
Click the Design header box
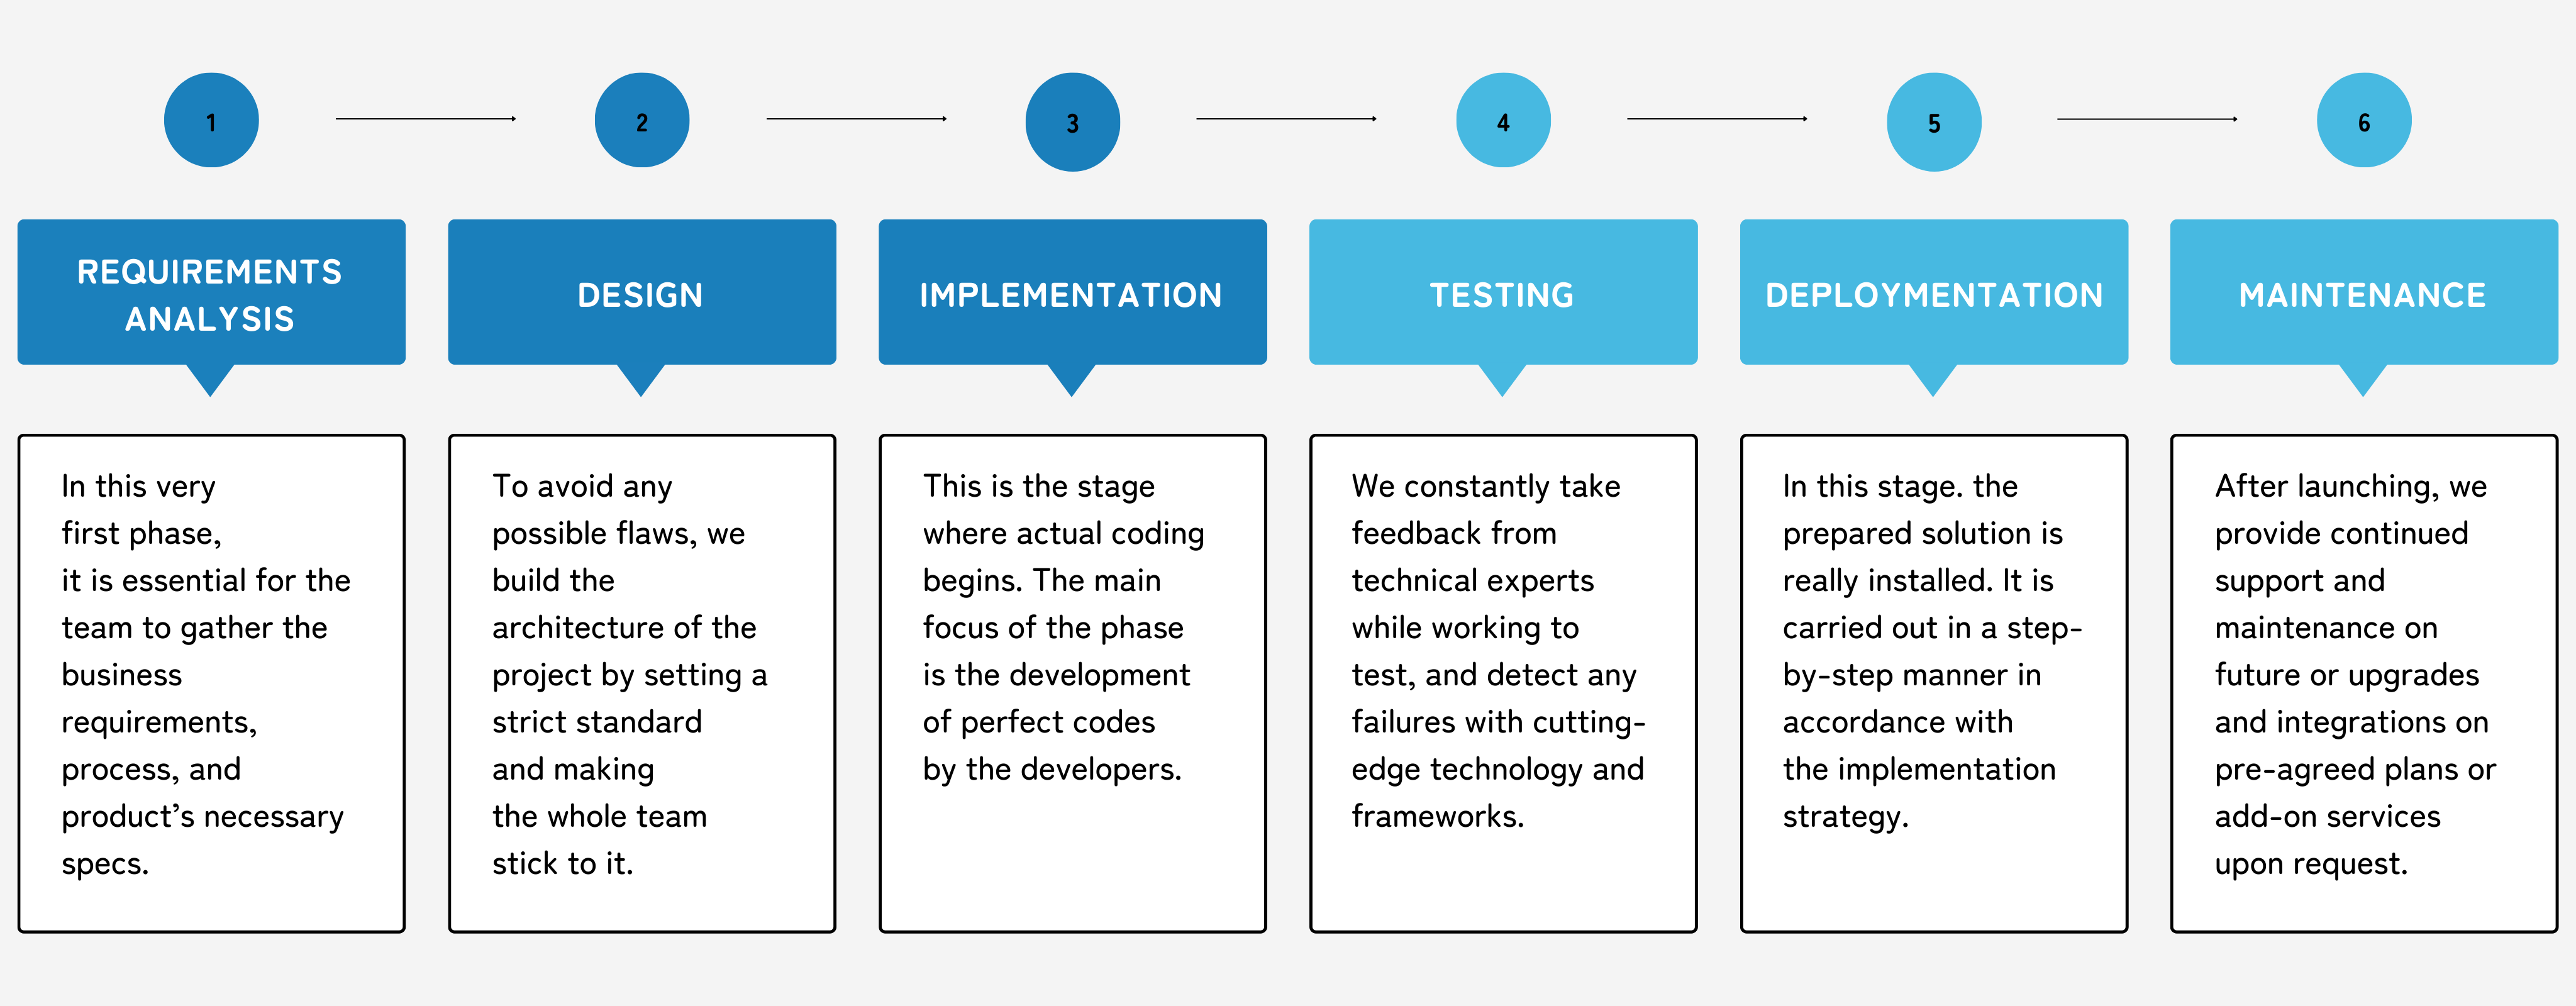coord(642,293)
